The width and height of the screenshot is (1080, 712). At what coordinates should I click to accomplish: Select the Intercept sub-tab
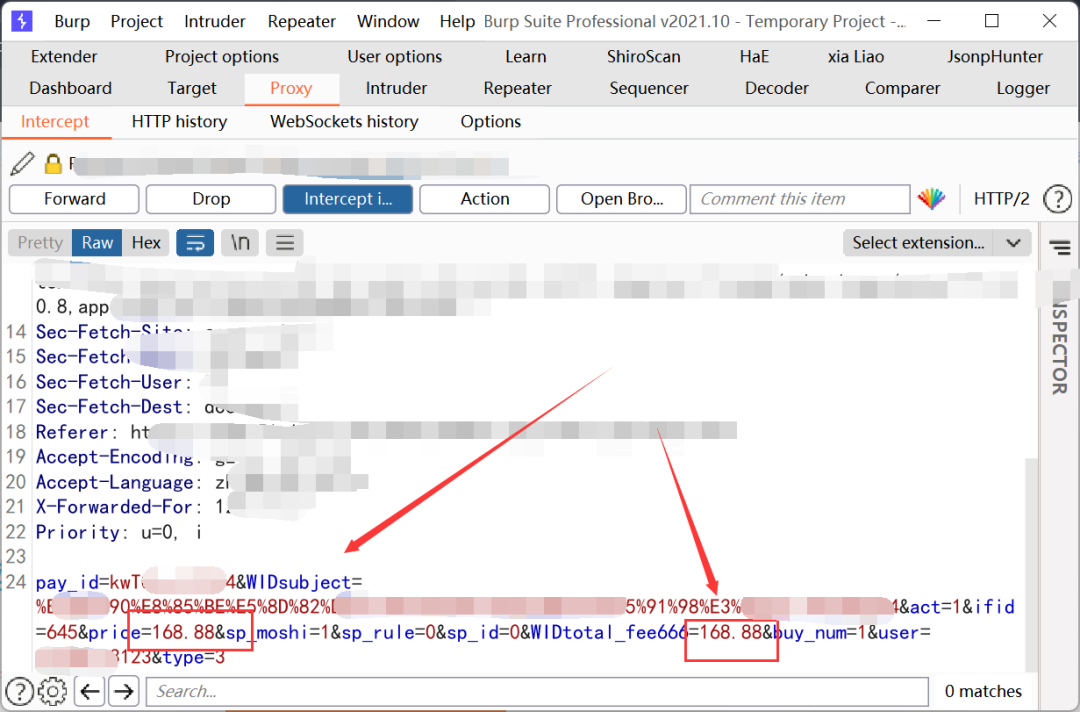coord(55,122)
